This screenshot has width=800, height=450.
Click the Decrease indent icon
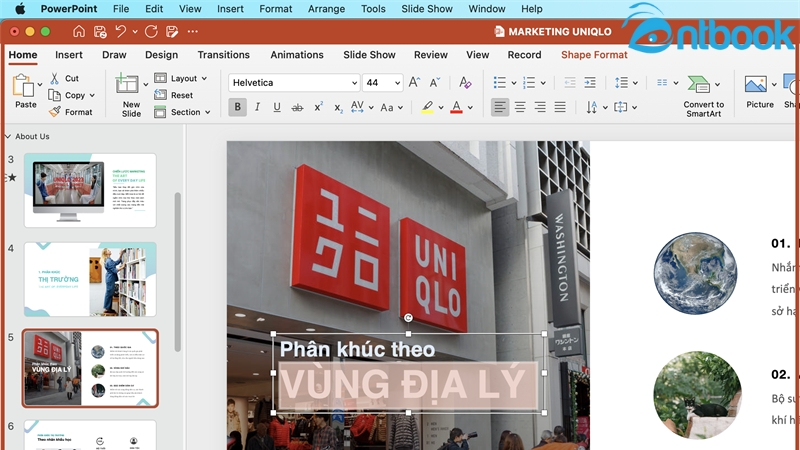569,82
